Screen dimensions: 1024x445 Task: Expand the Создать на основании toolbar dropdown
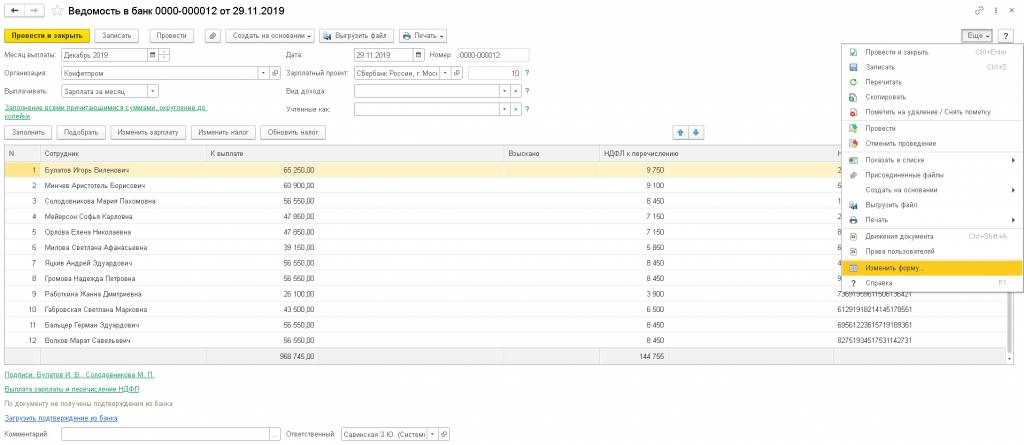pos(270,36)
